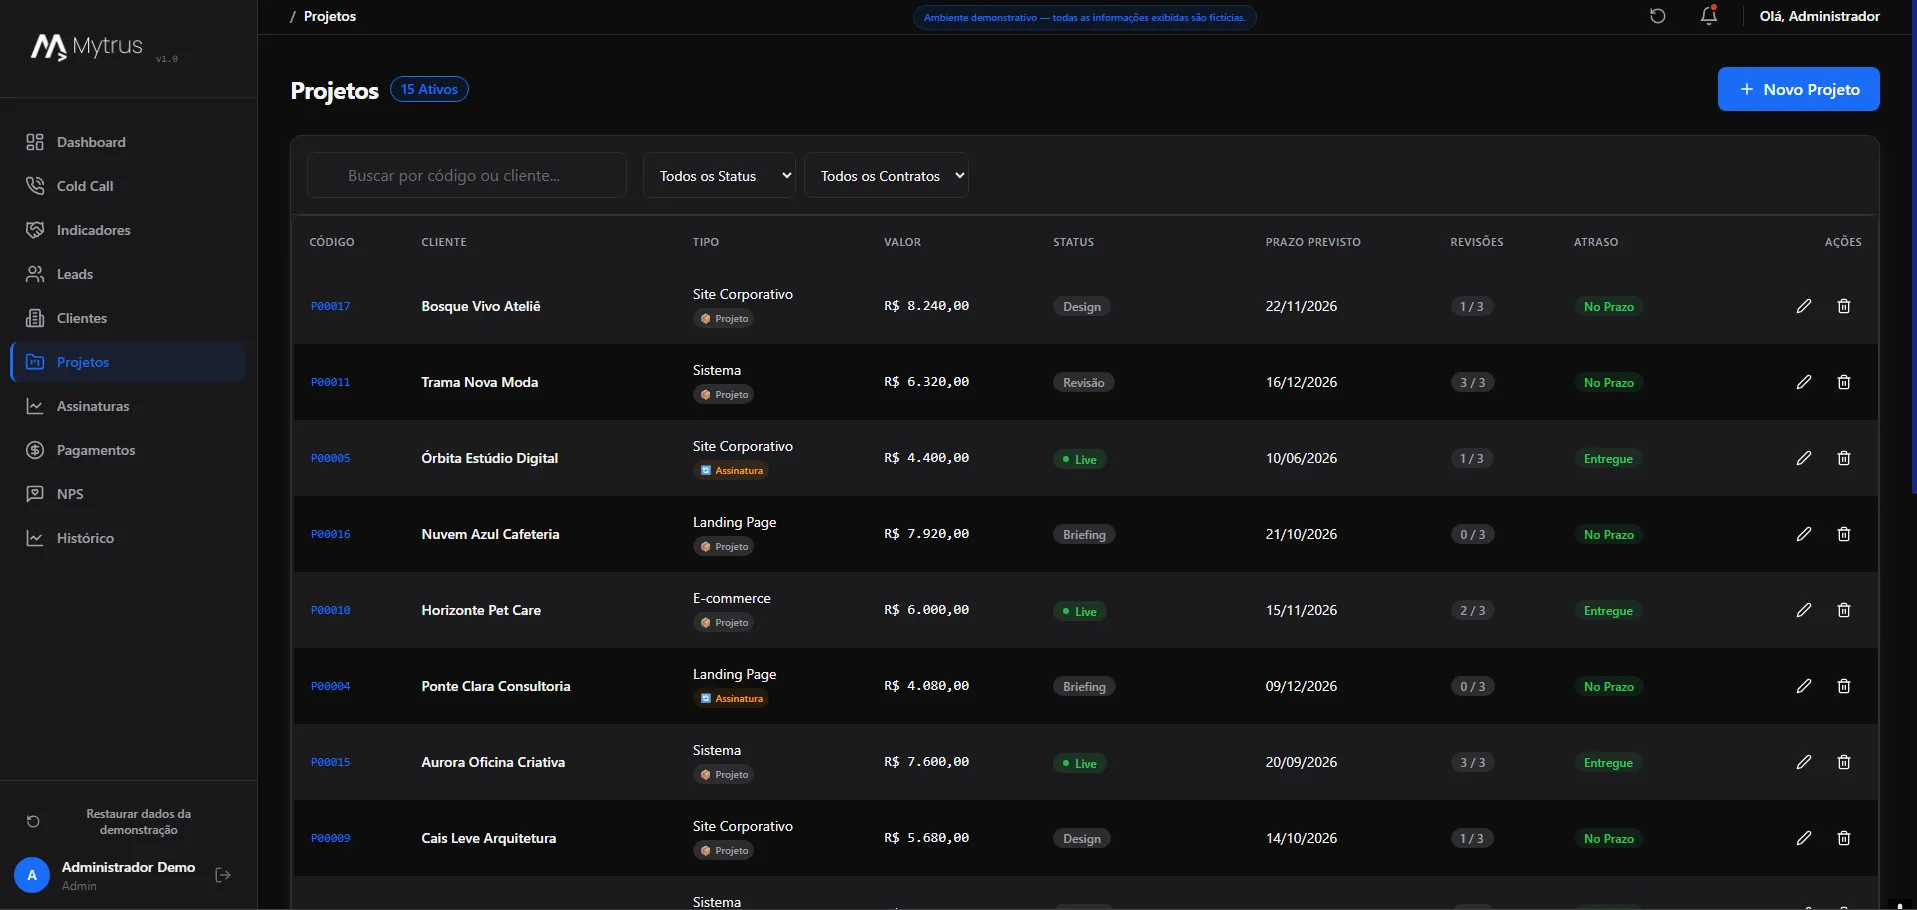Go to Pagamentos
Image resolution: width=1917 pixels, height=910 pixels.
128,450
